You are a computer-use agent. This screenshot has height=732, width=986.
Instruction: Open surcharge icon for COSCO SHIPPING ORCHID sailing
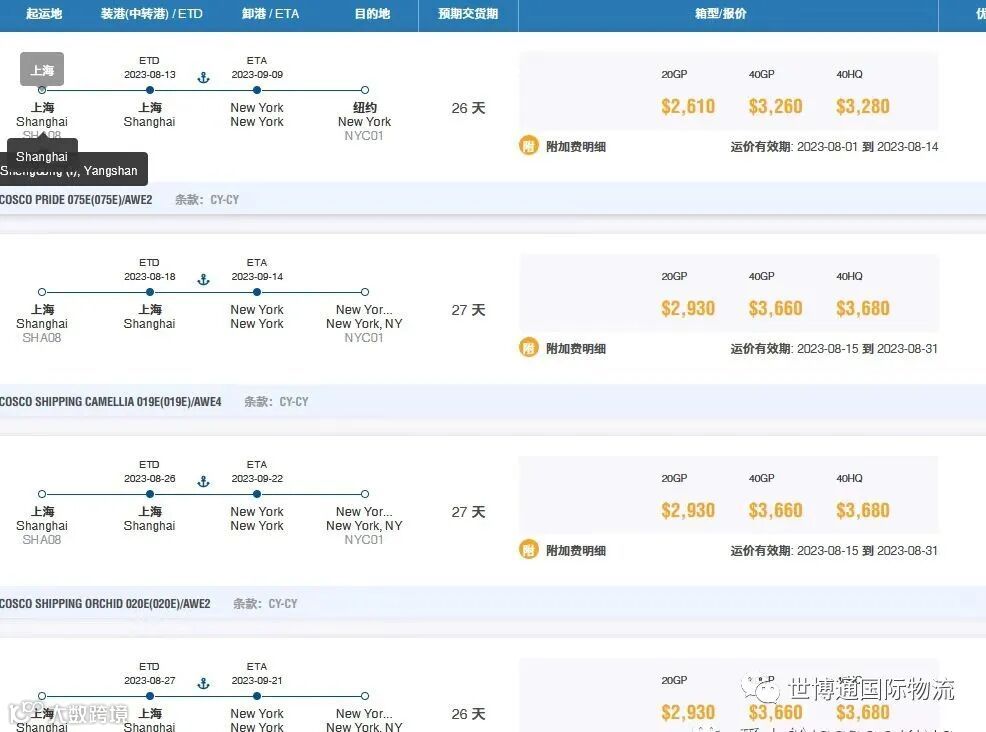point(529,550)
